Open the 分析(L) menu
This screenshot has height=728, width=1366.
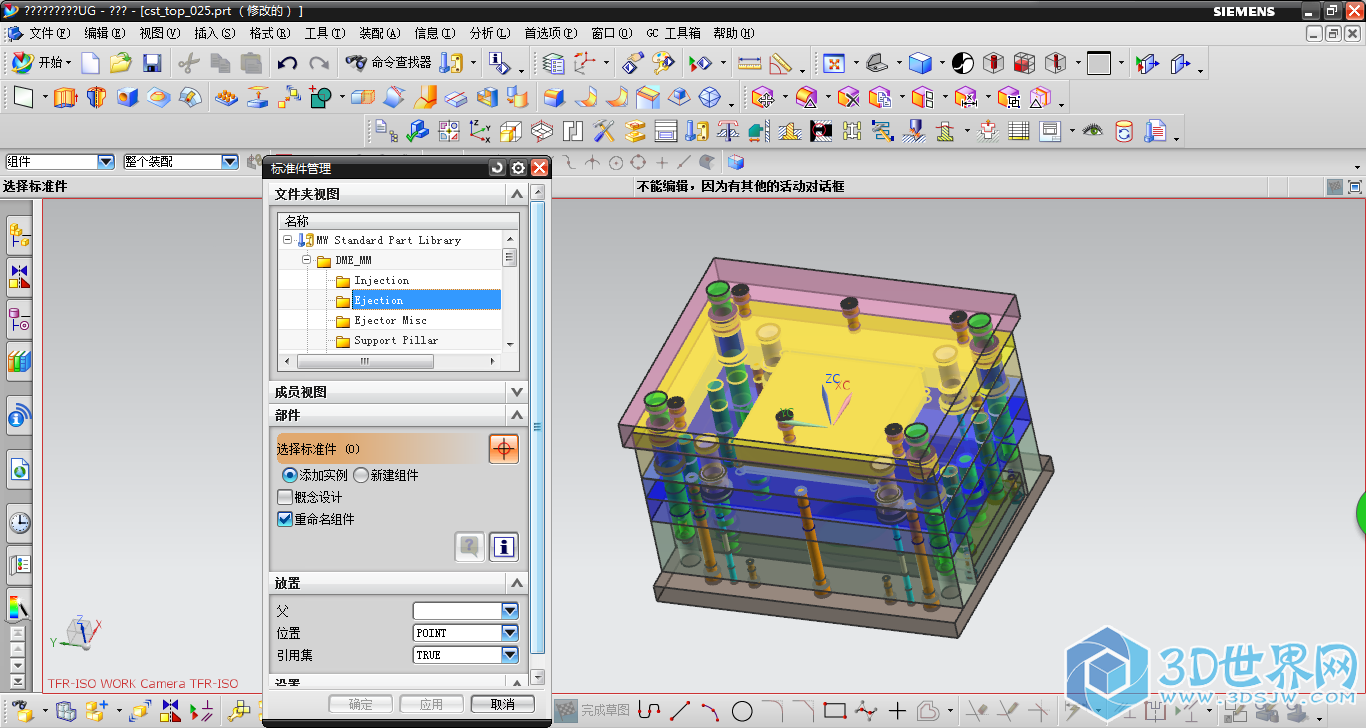pos(489,33)
